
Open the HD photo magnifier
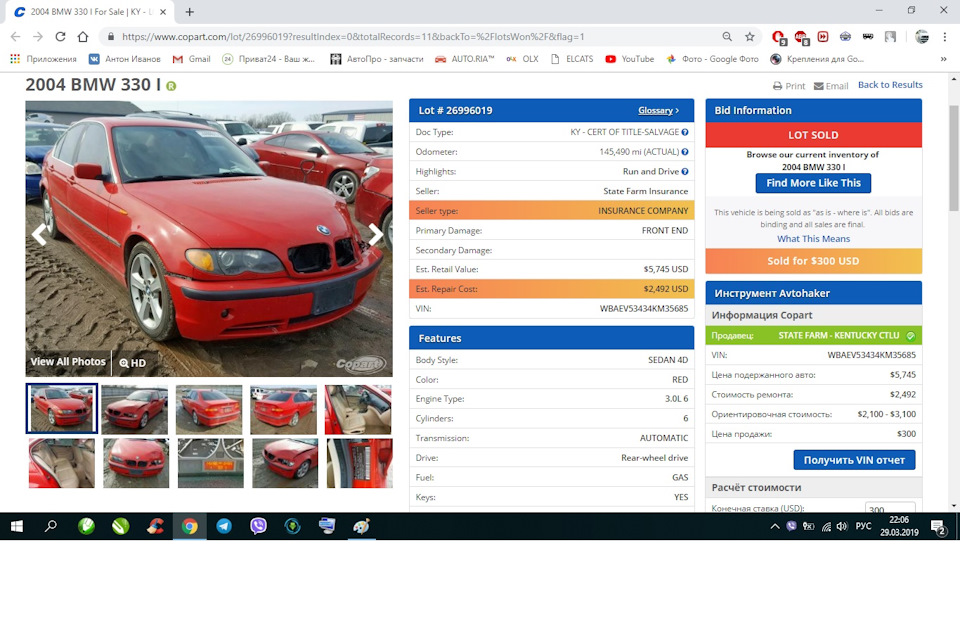pos(132,363)
